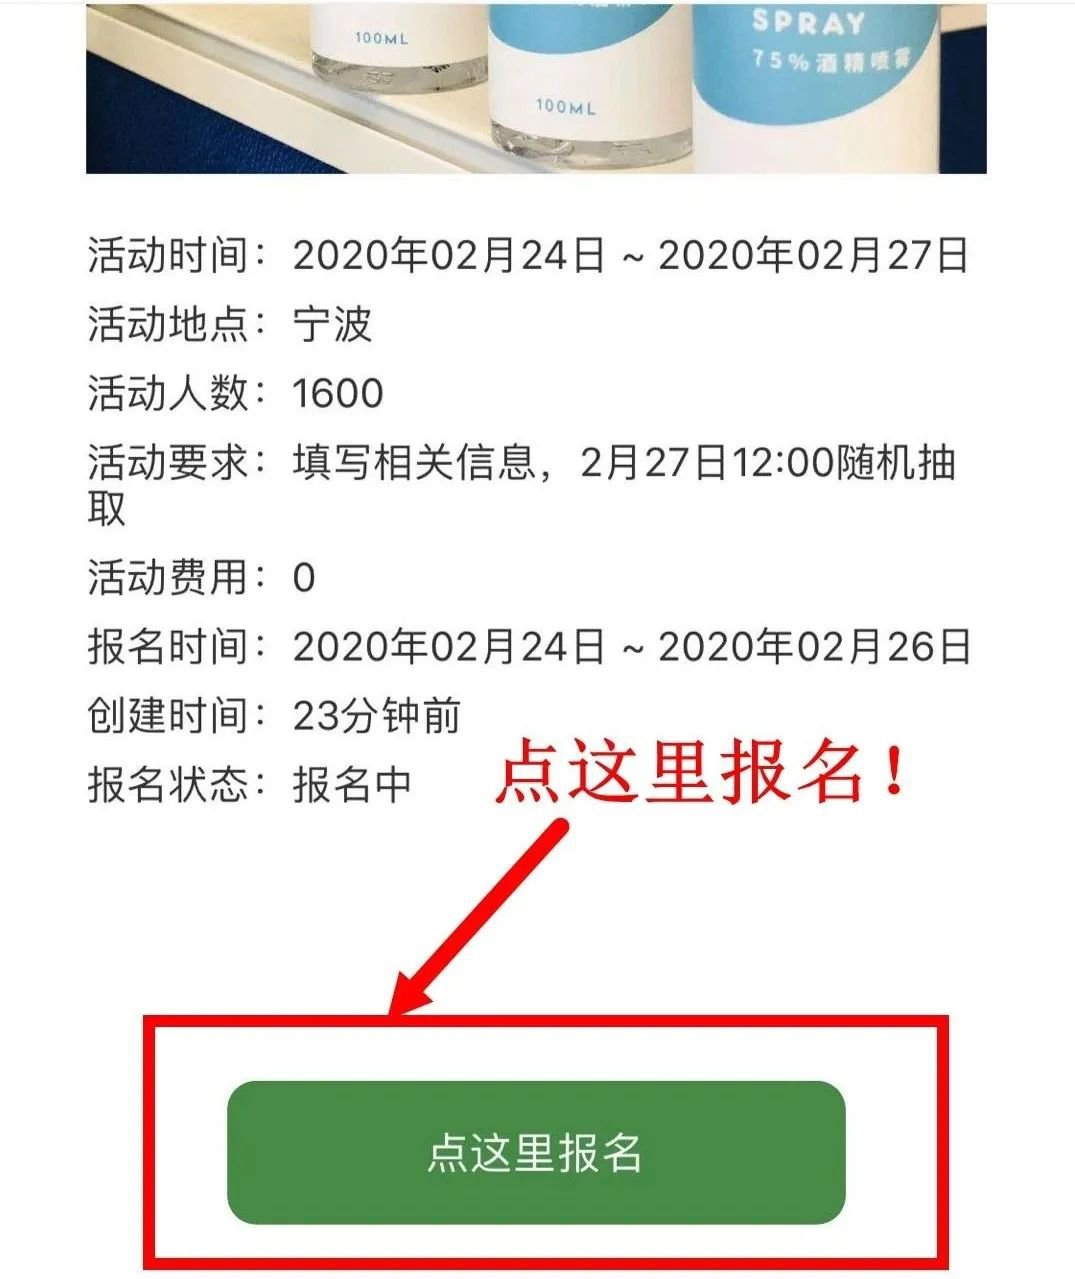1075x1279 pixels.
Task: Tap the green 点这里报名 button
Action: click(536, 1152)
